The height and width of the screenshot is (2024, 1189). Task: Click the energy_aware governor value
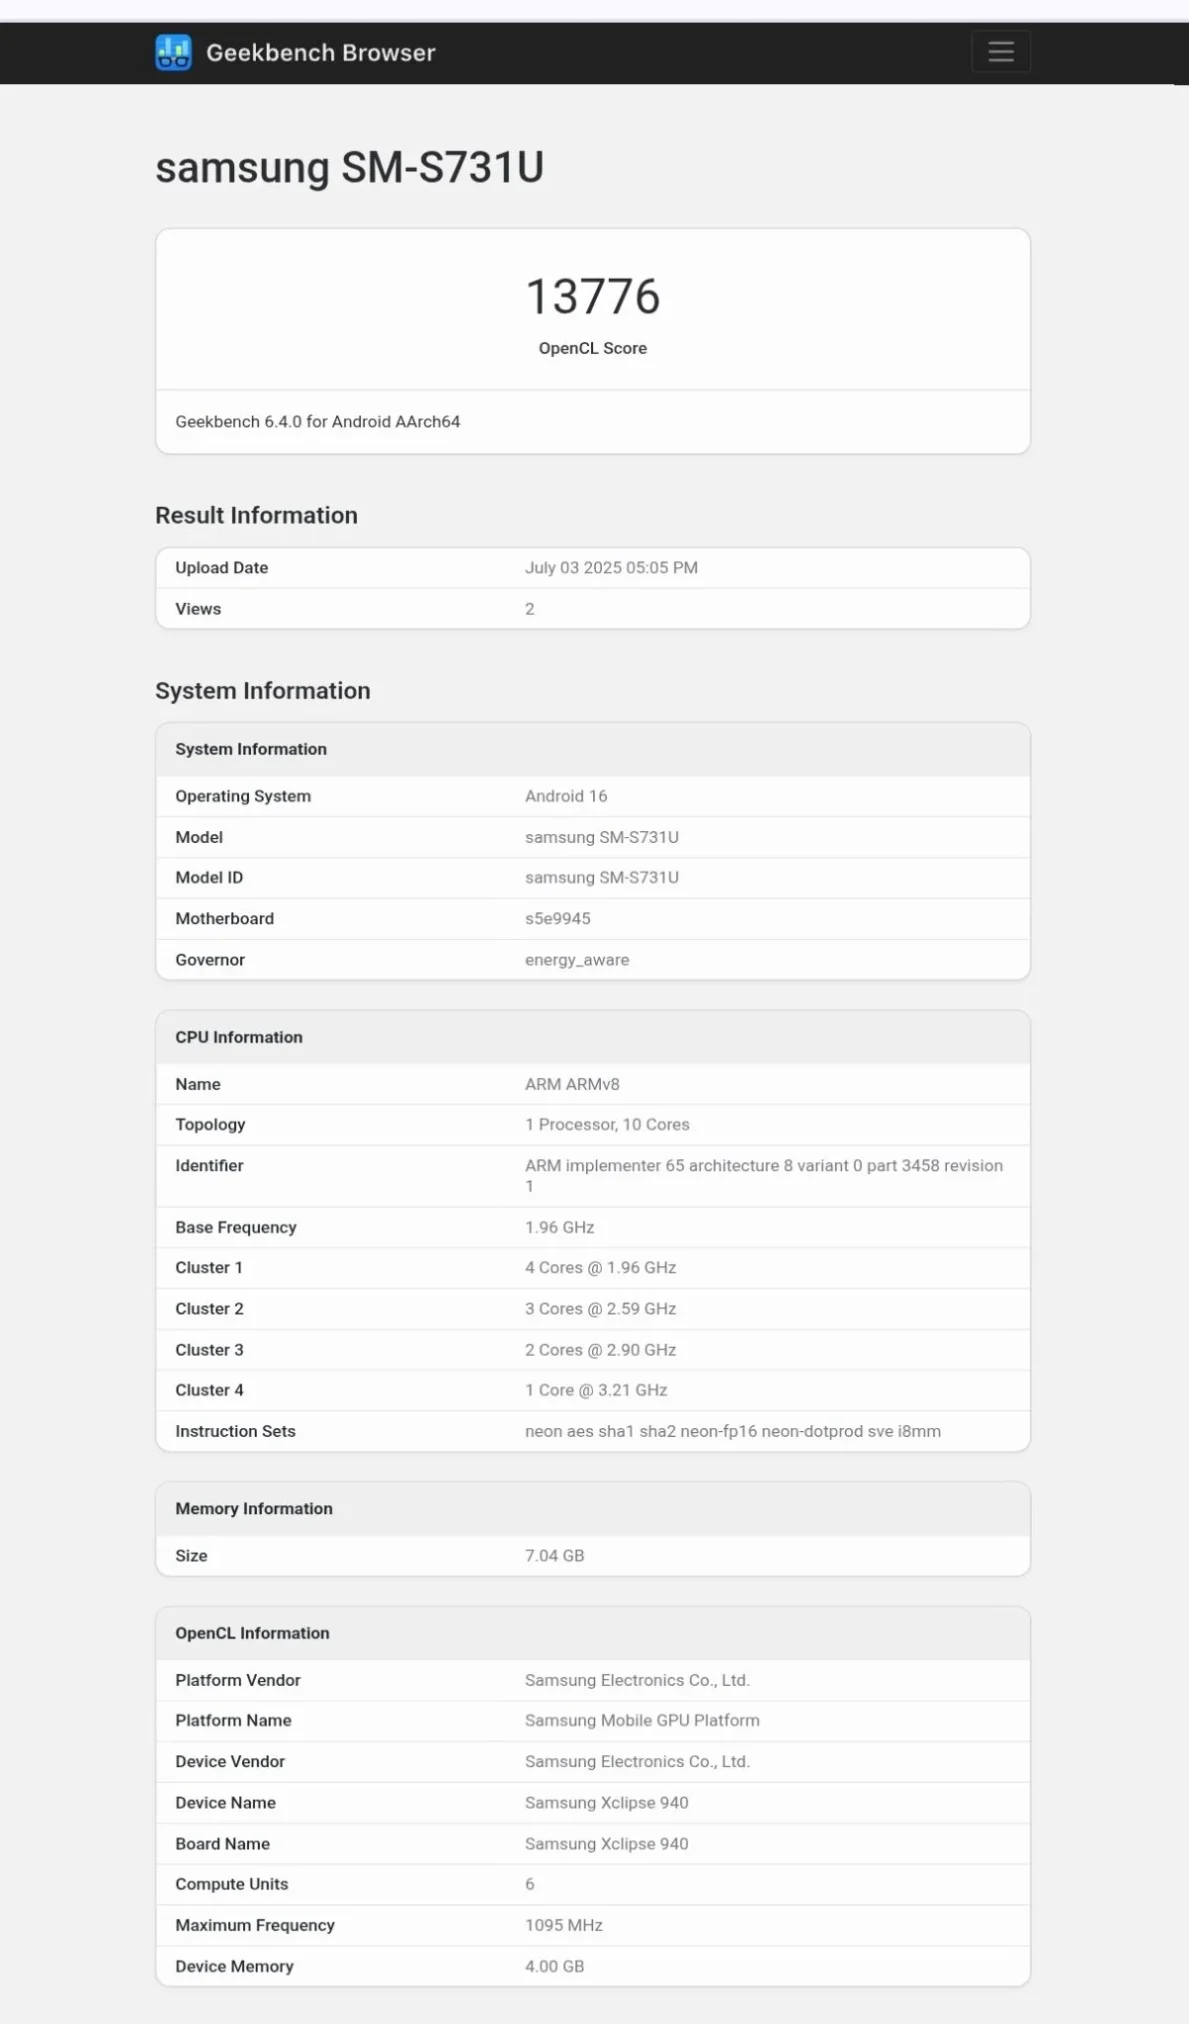tap(577, 960)
